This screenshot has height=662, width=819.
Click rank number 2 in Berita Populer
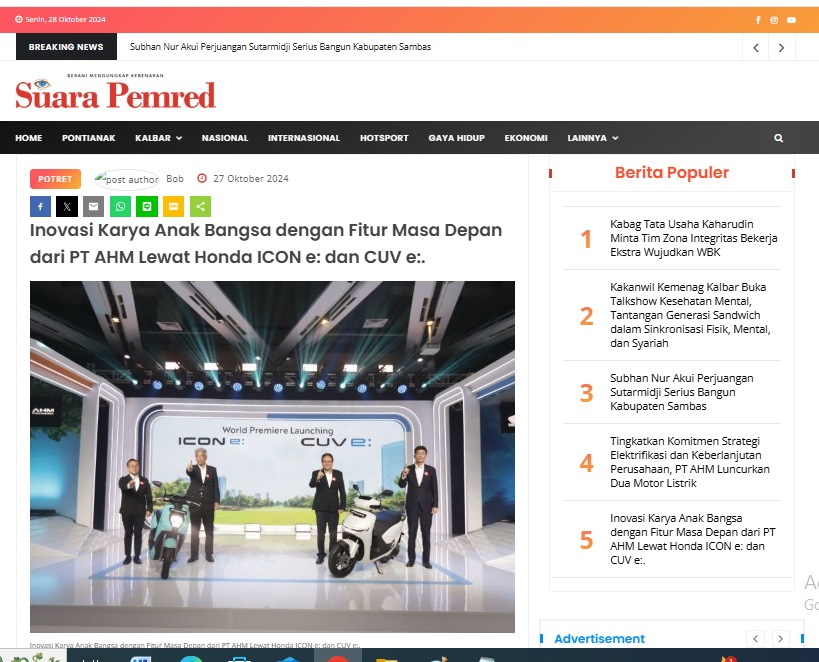pyautogui.click(x=586, y=316)
